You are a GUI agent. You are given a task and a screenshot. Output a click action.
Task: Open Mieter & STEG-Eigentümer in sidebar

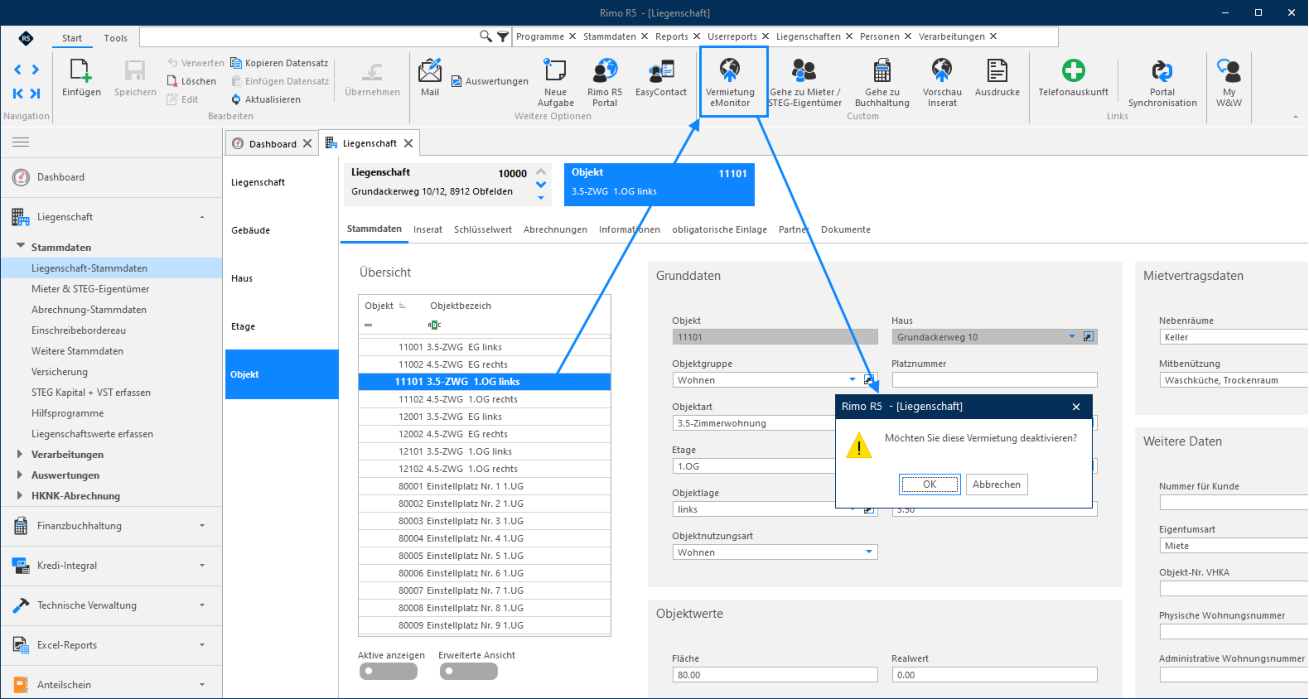pos(91,289)
